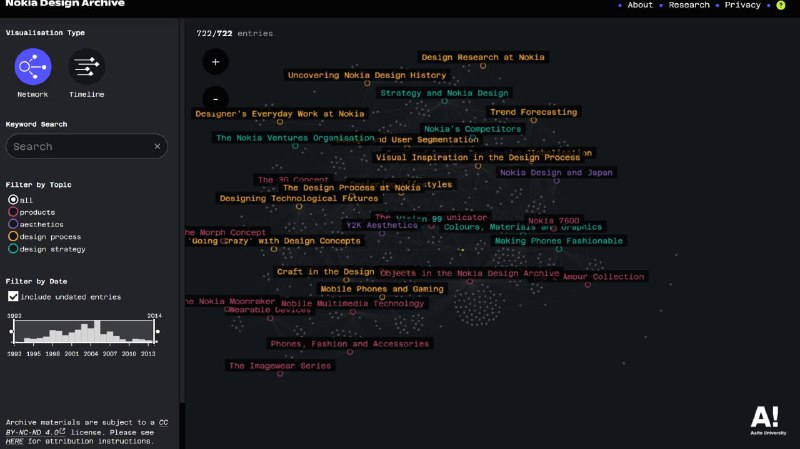Select the Nokia 7600 label
The image size is (800, 449).
(554, 220)
